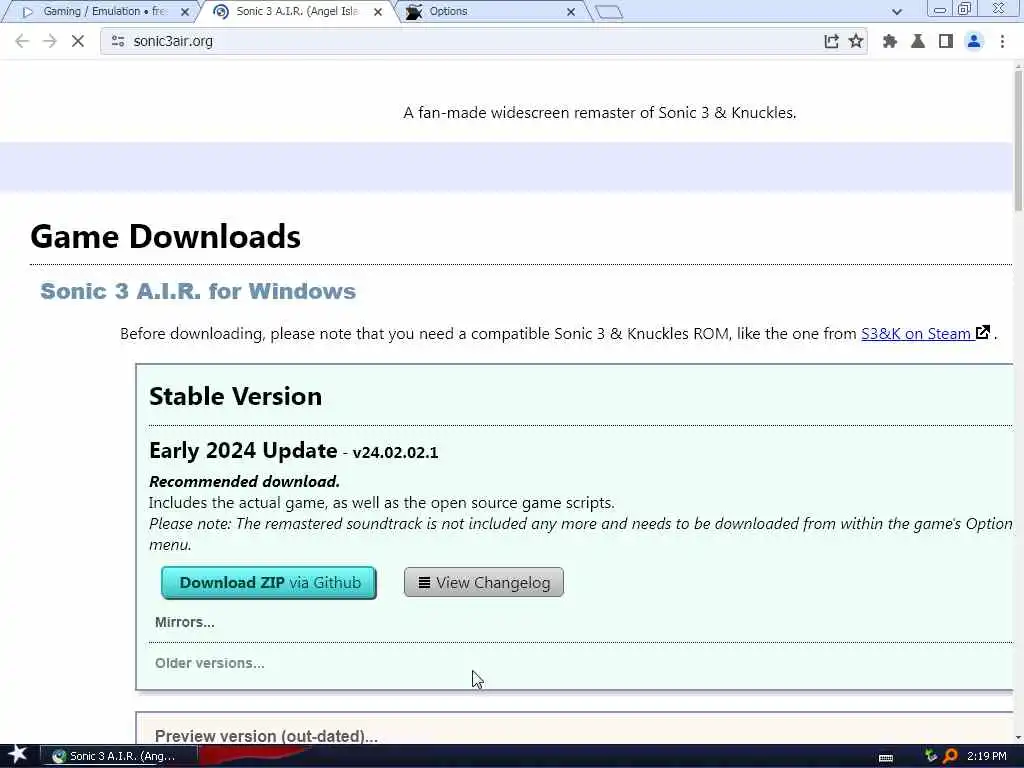Screen dimensions: 1024x768
Task: Click the green network tray icon
Action: (931, 756)
